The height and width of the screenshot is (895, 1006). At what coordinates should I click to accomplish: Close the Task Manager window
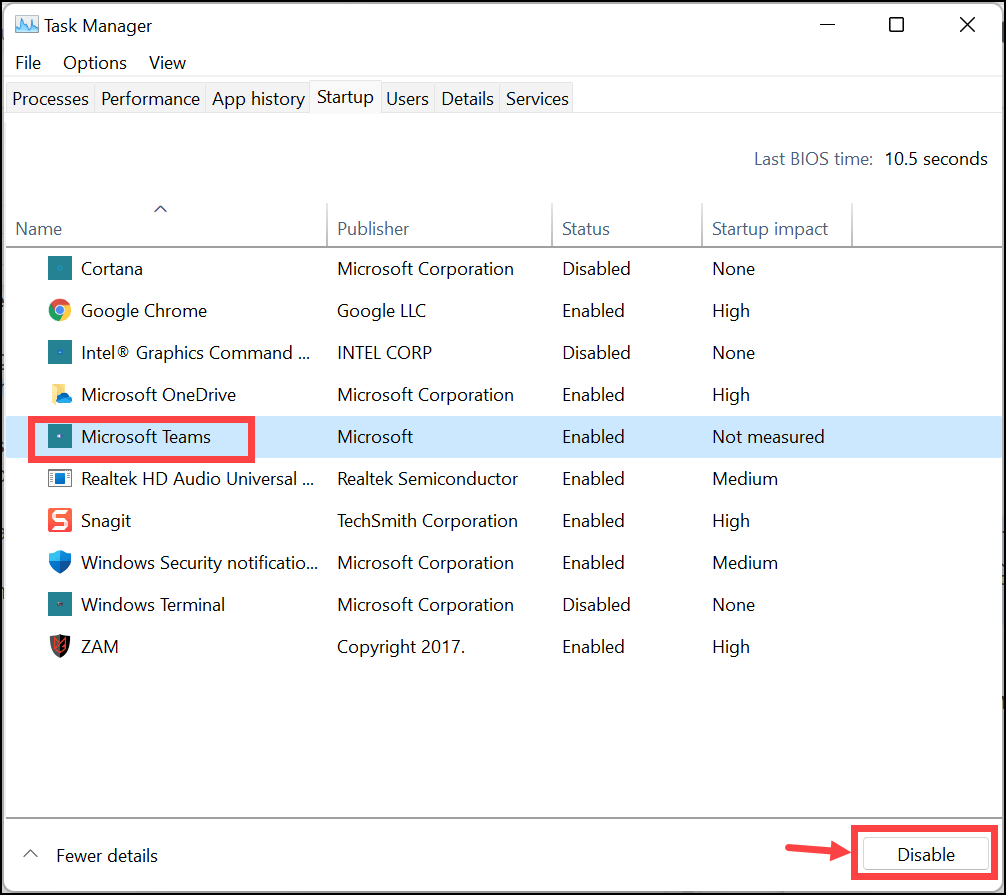pos(967,25)
